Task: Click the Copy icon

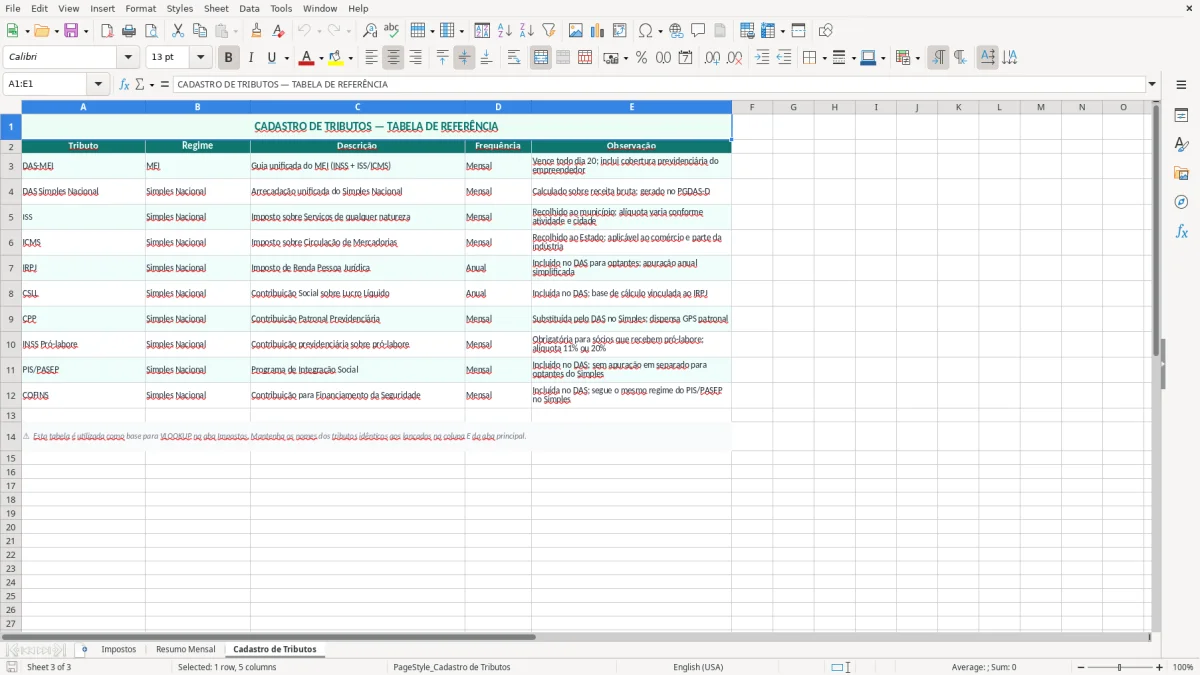Action: click(200, 31)
